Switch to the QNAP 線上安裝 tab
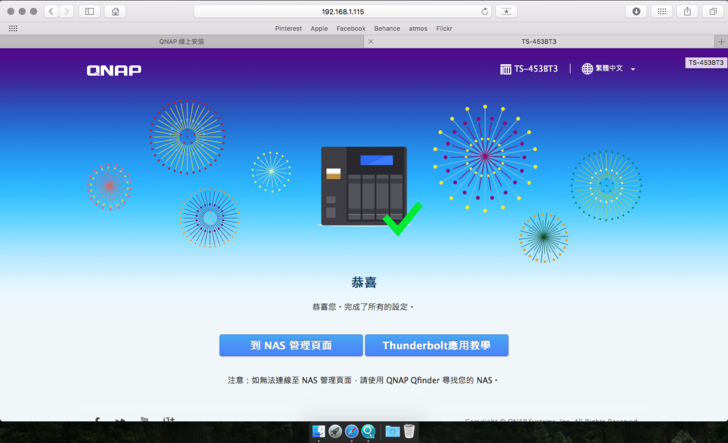The height and width of the screenshot is (443, 728). point(182,41)
